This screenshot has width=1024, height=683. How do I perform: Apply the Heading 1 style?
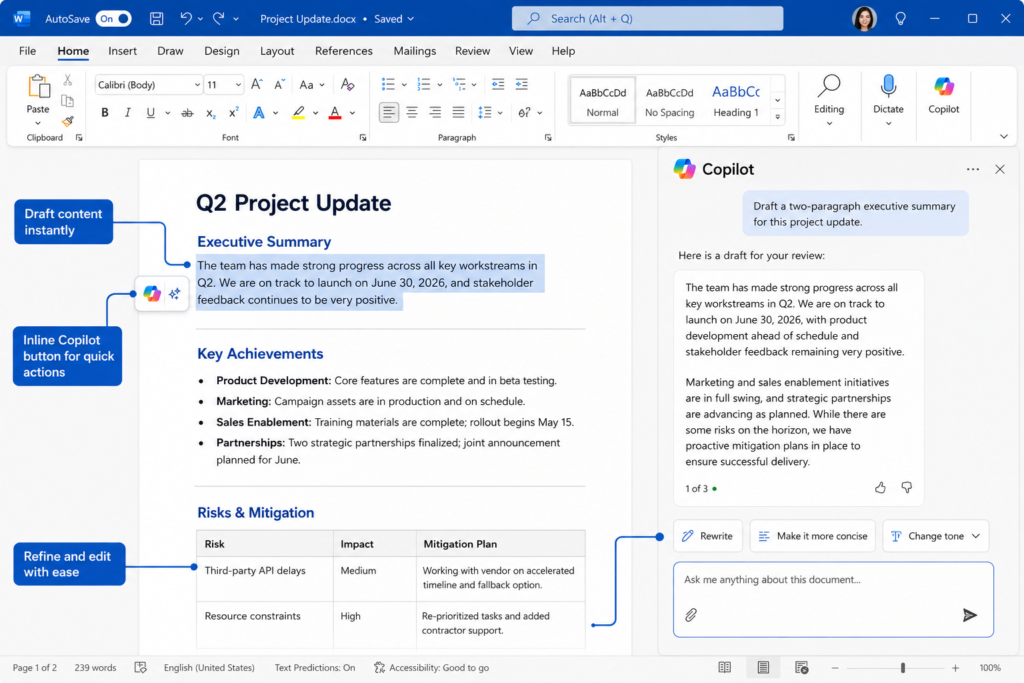[736, 101]
